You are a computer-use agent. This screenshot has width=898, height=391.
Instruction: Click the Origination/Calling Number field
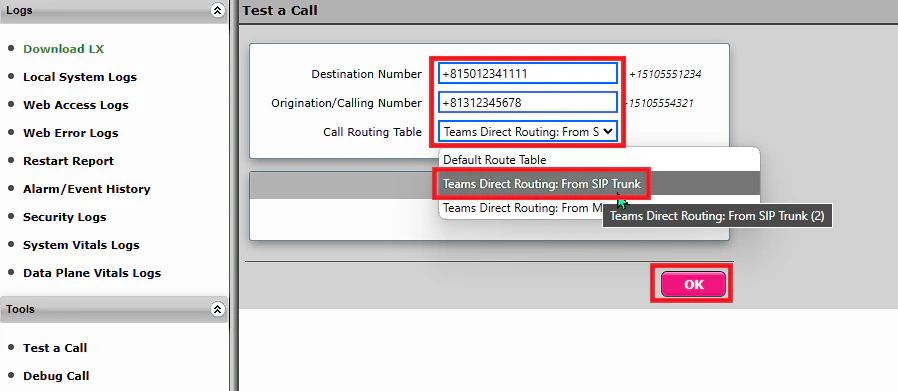point(528,102)
